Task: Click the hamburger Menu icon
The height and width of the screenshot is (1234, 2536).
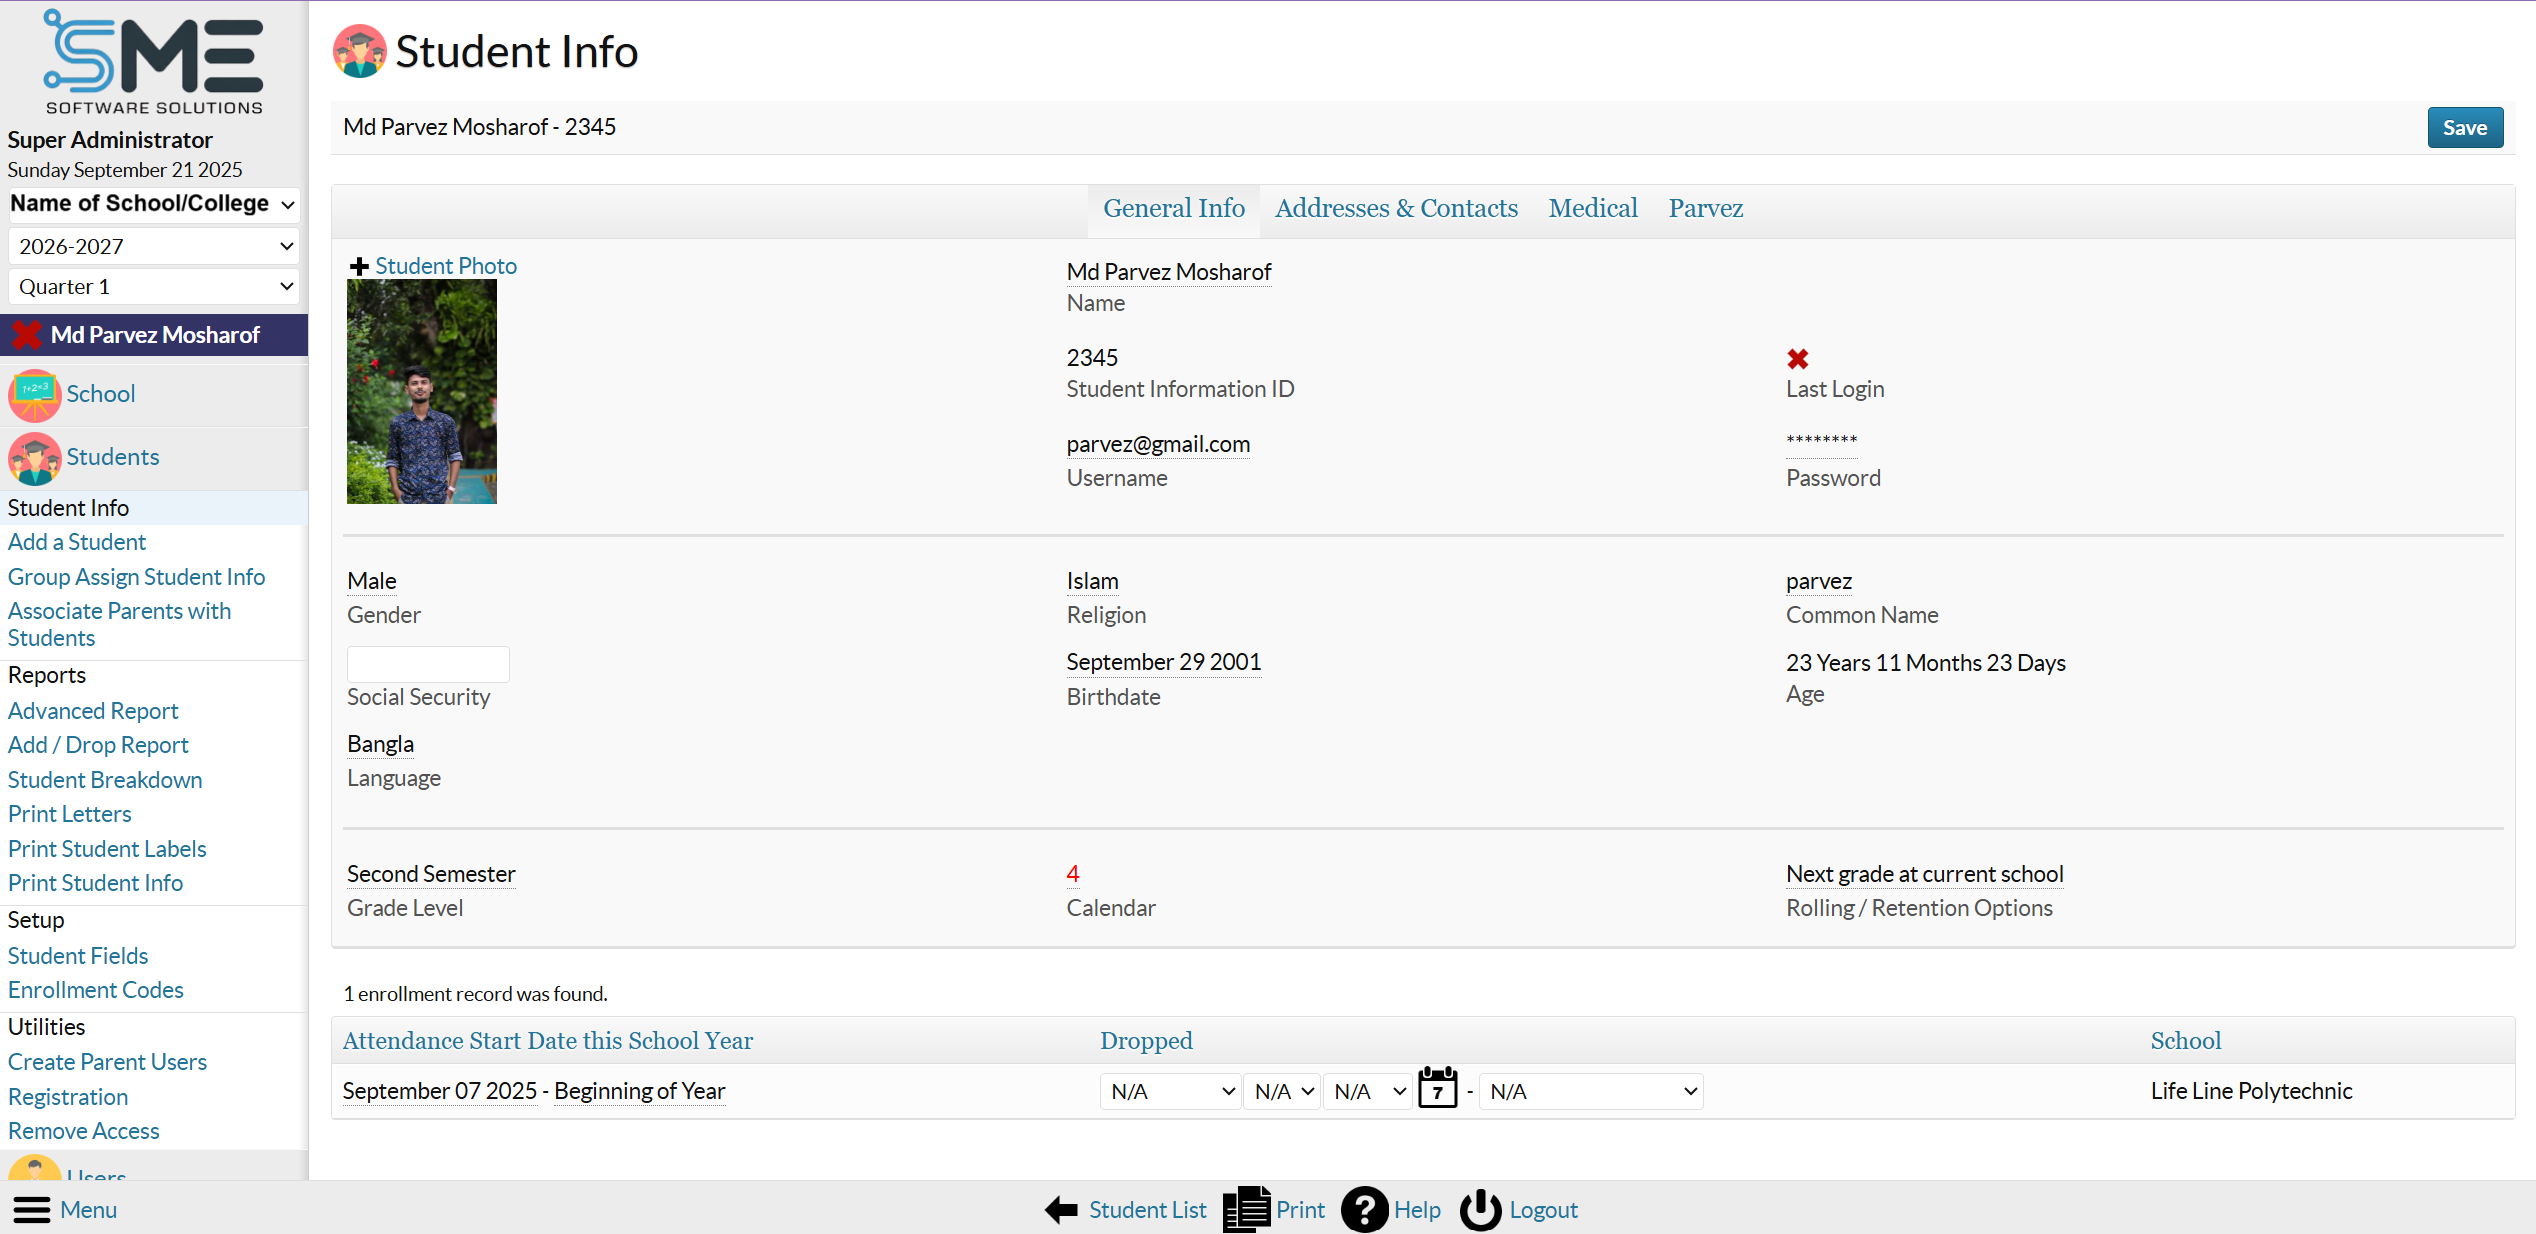Action: pyautogui.click(x=31, y=1210)
